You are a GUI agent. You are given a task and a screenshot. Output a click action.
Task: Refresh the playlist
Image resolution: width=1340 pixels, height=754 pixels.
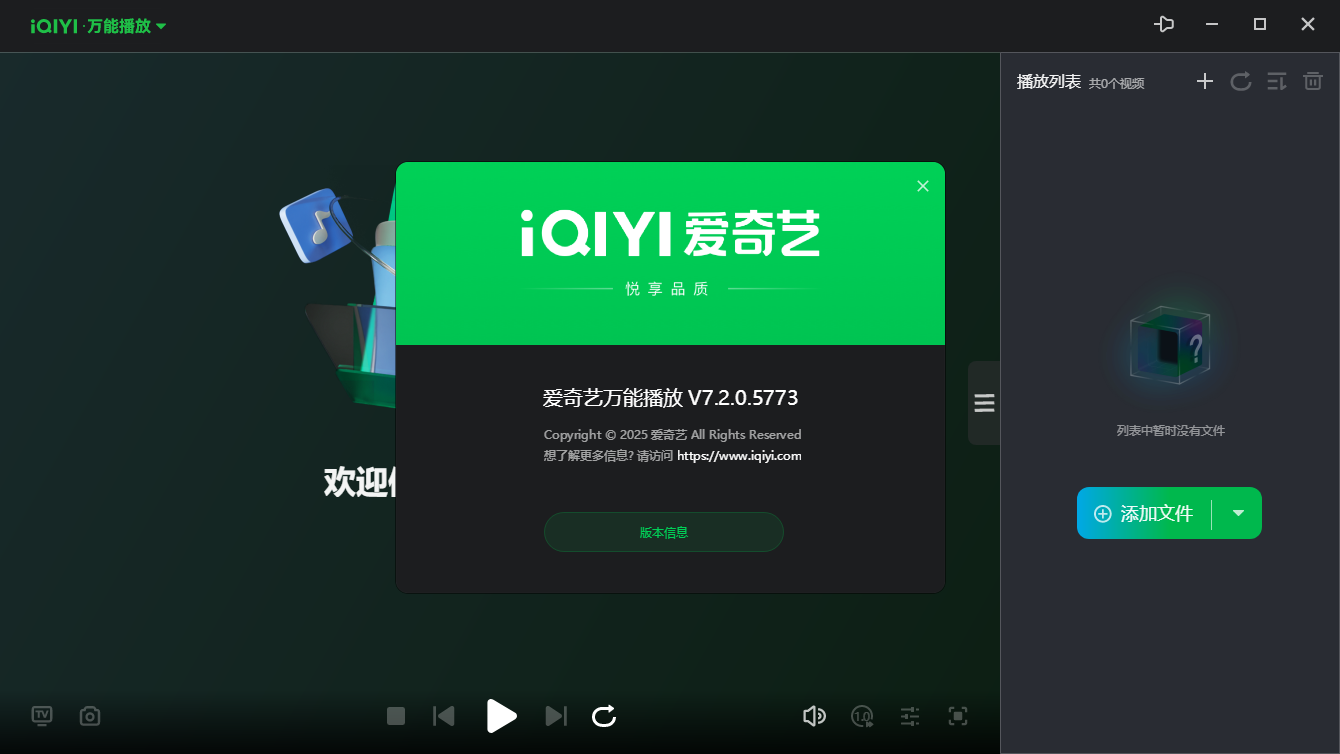(1241, 81)
